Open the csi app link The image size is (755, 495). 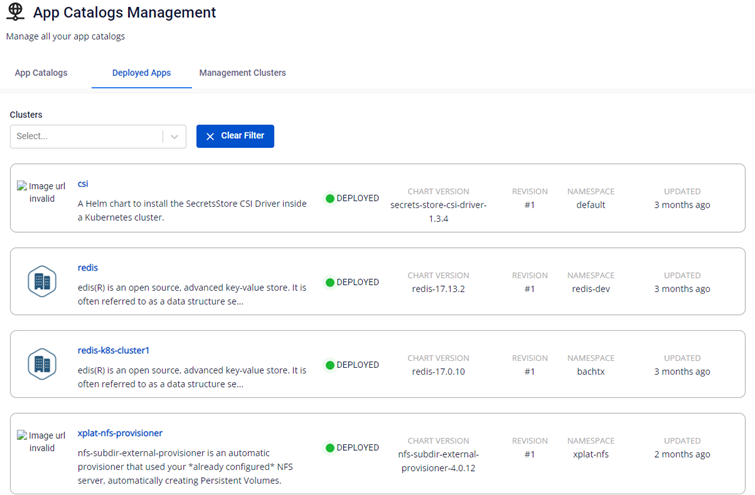(83, 184)
